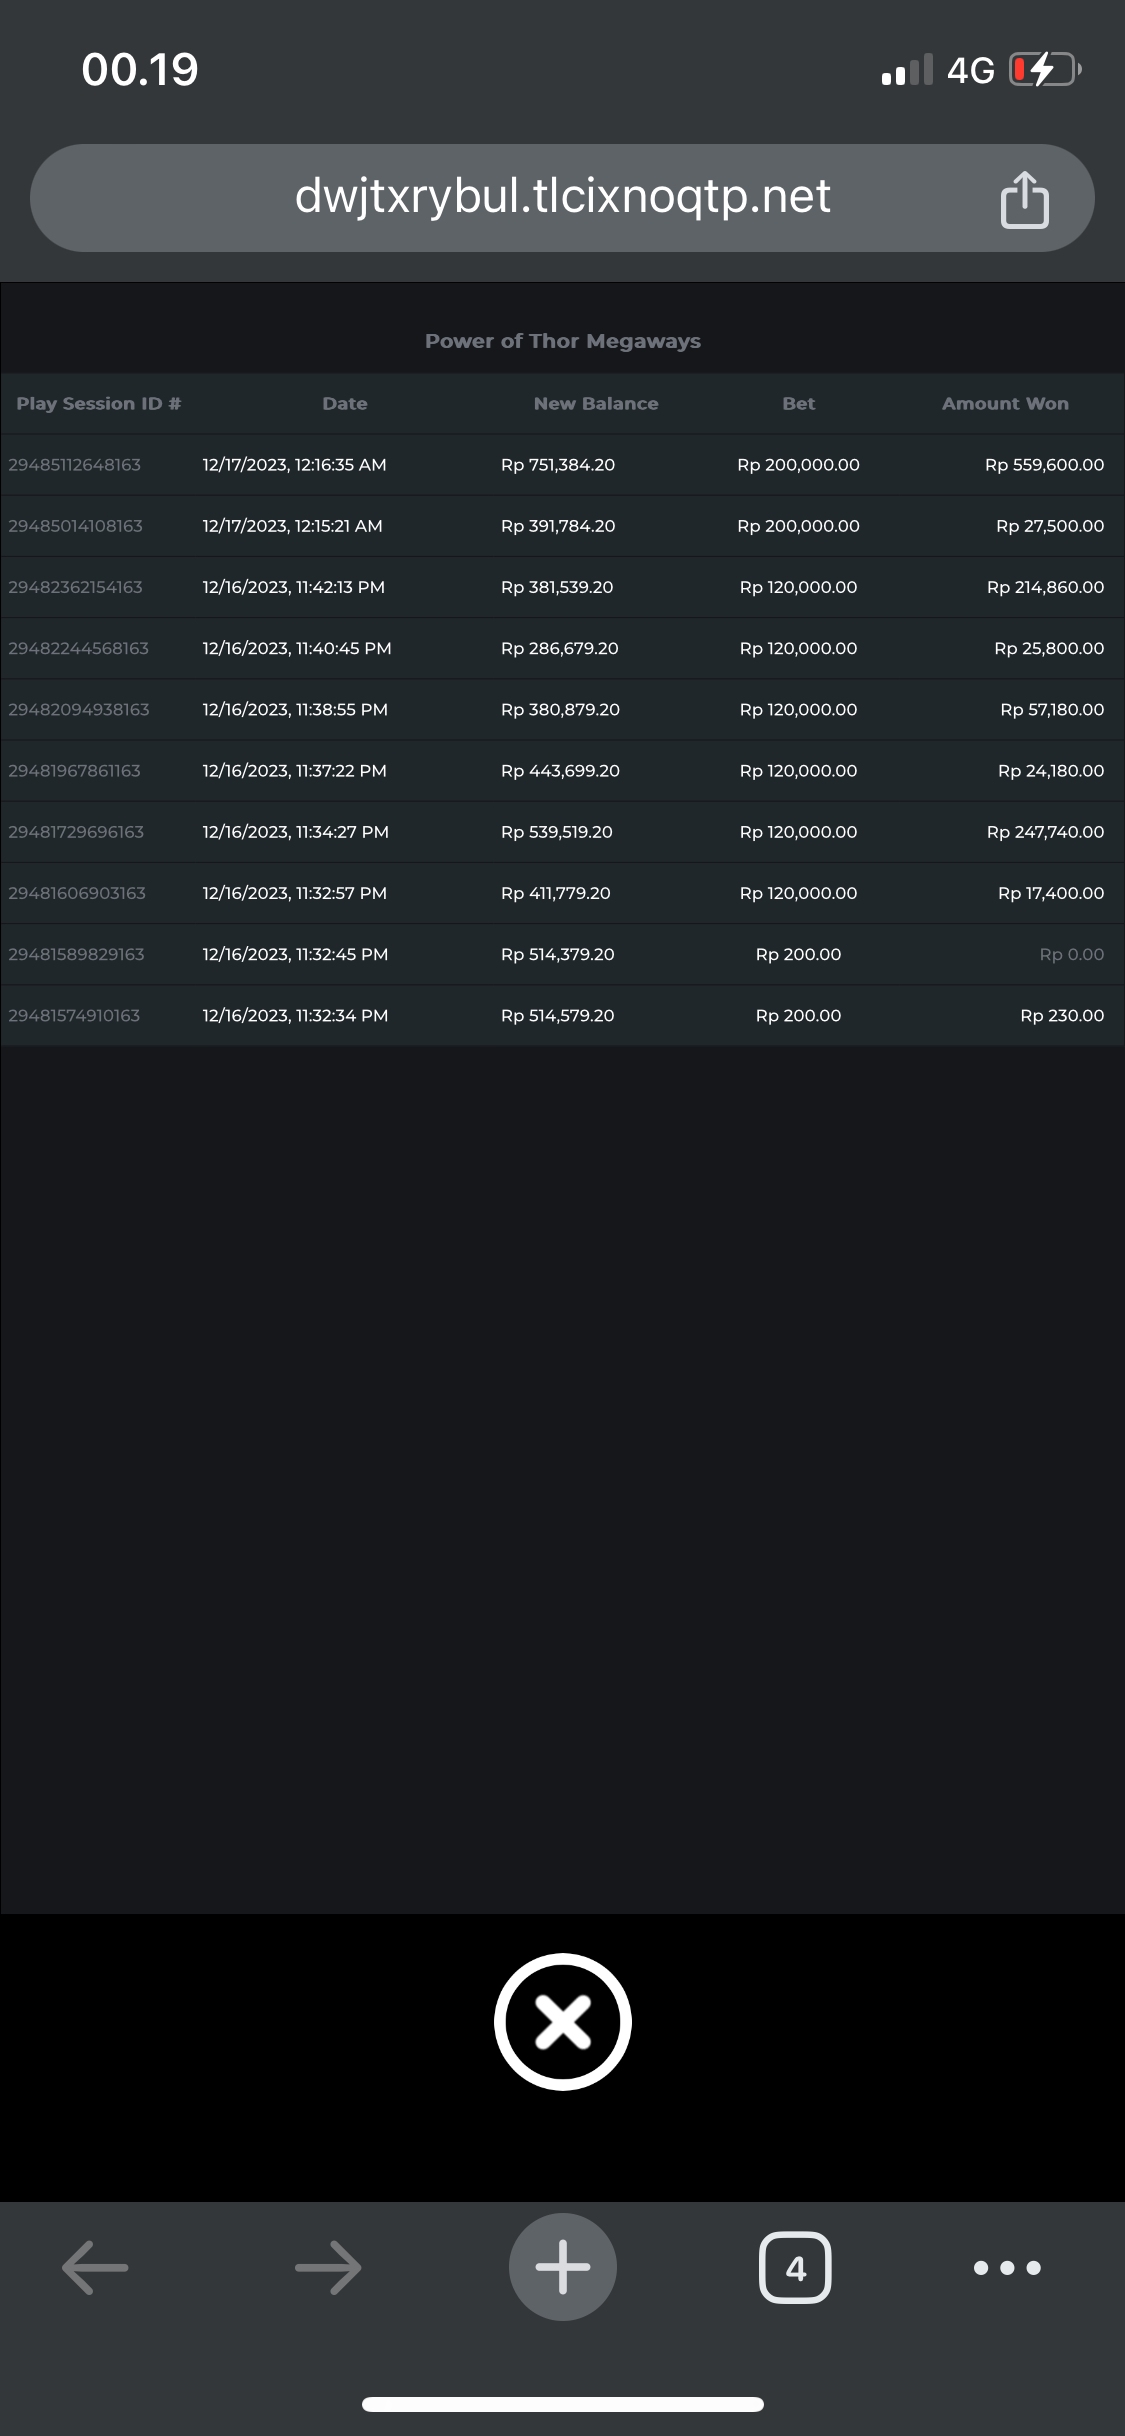Tap the URL dwjtxrybul.tlcixnoqtp.net address field
Screen dimensions: 1125x2436
(x=562, y=197)
